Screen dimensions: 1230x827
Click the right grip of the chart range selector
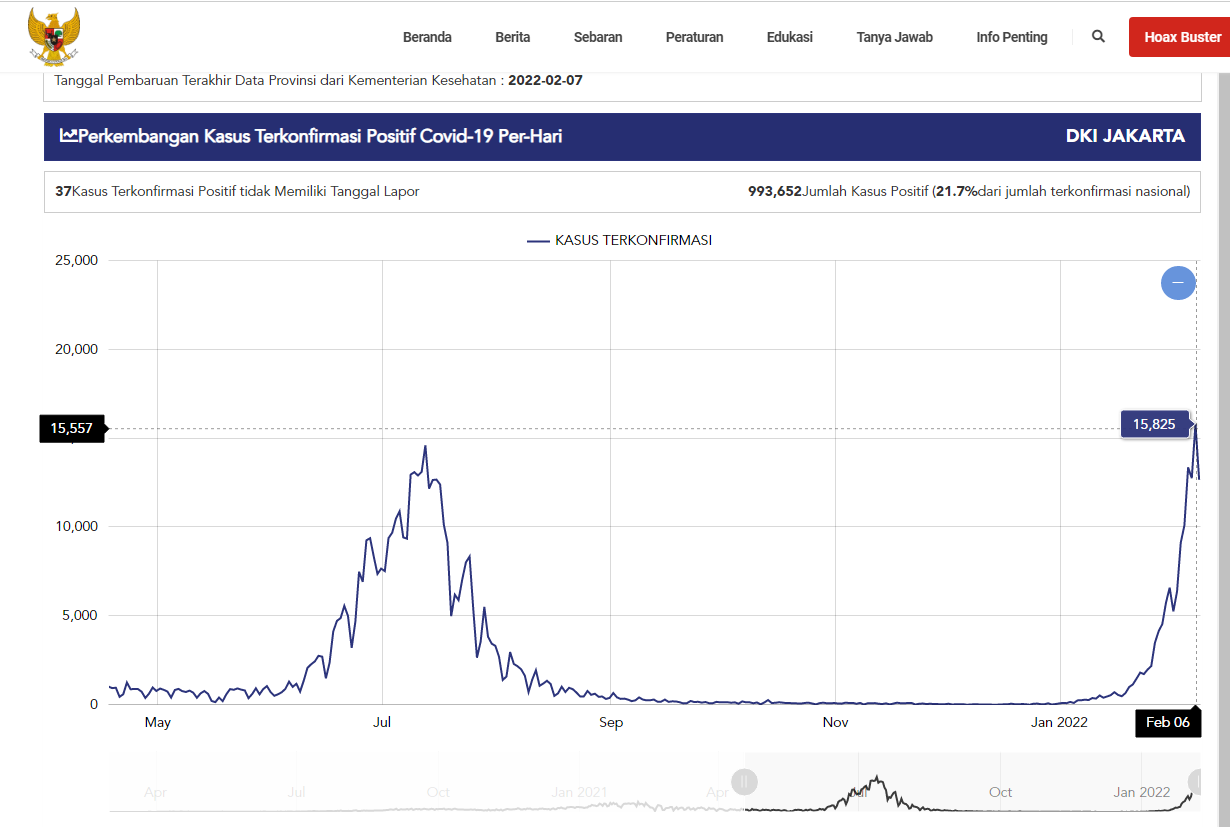point(1196,782)
